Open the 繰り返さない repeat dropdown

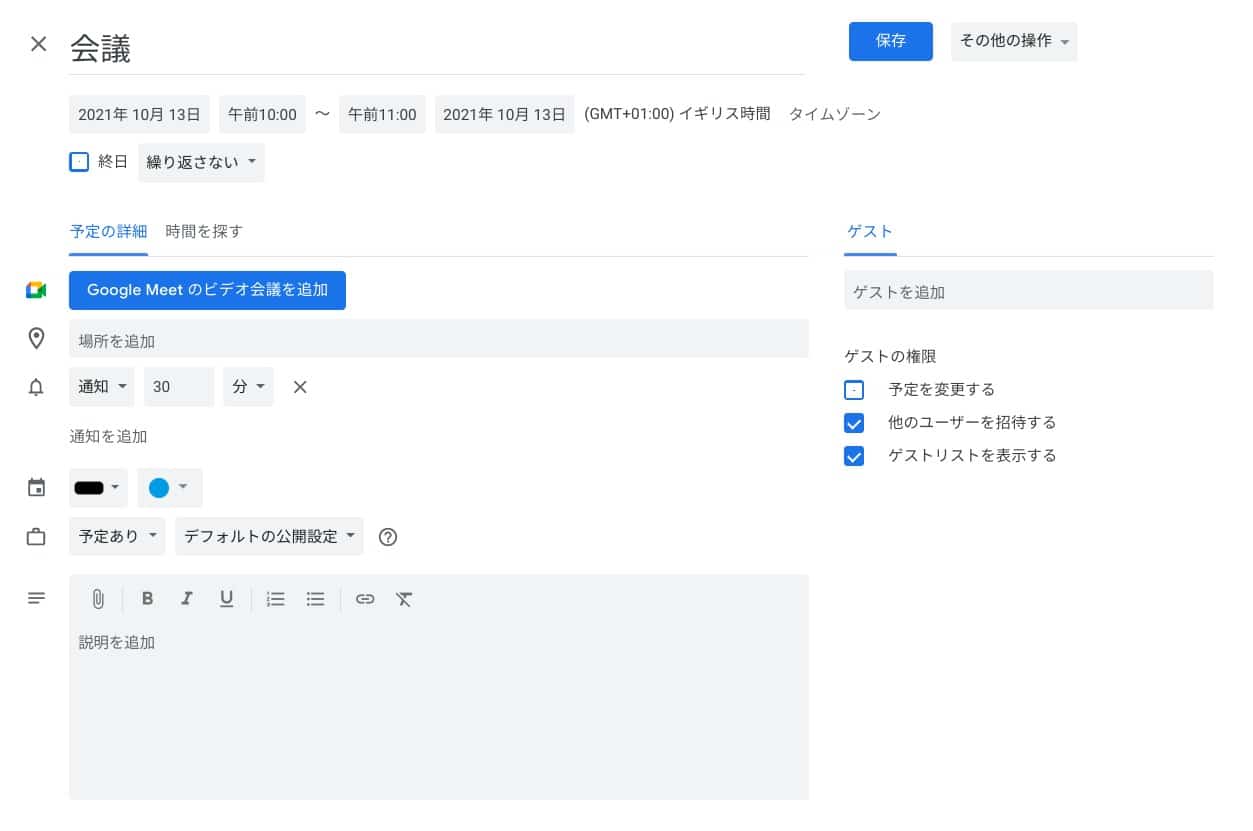pyautogui.click(x=201, y=162)
